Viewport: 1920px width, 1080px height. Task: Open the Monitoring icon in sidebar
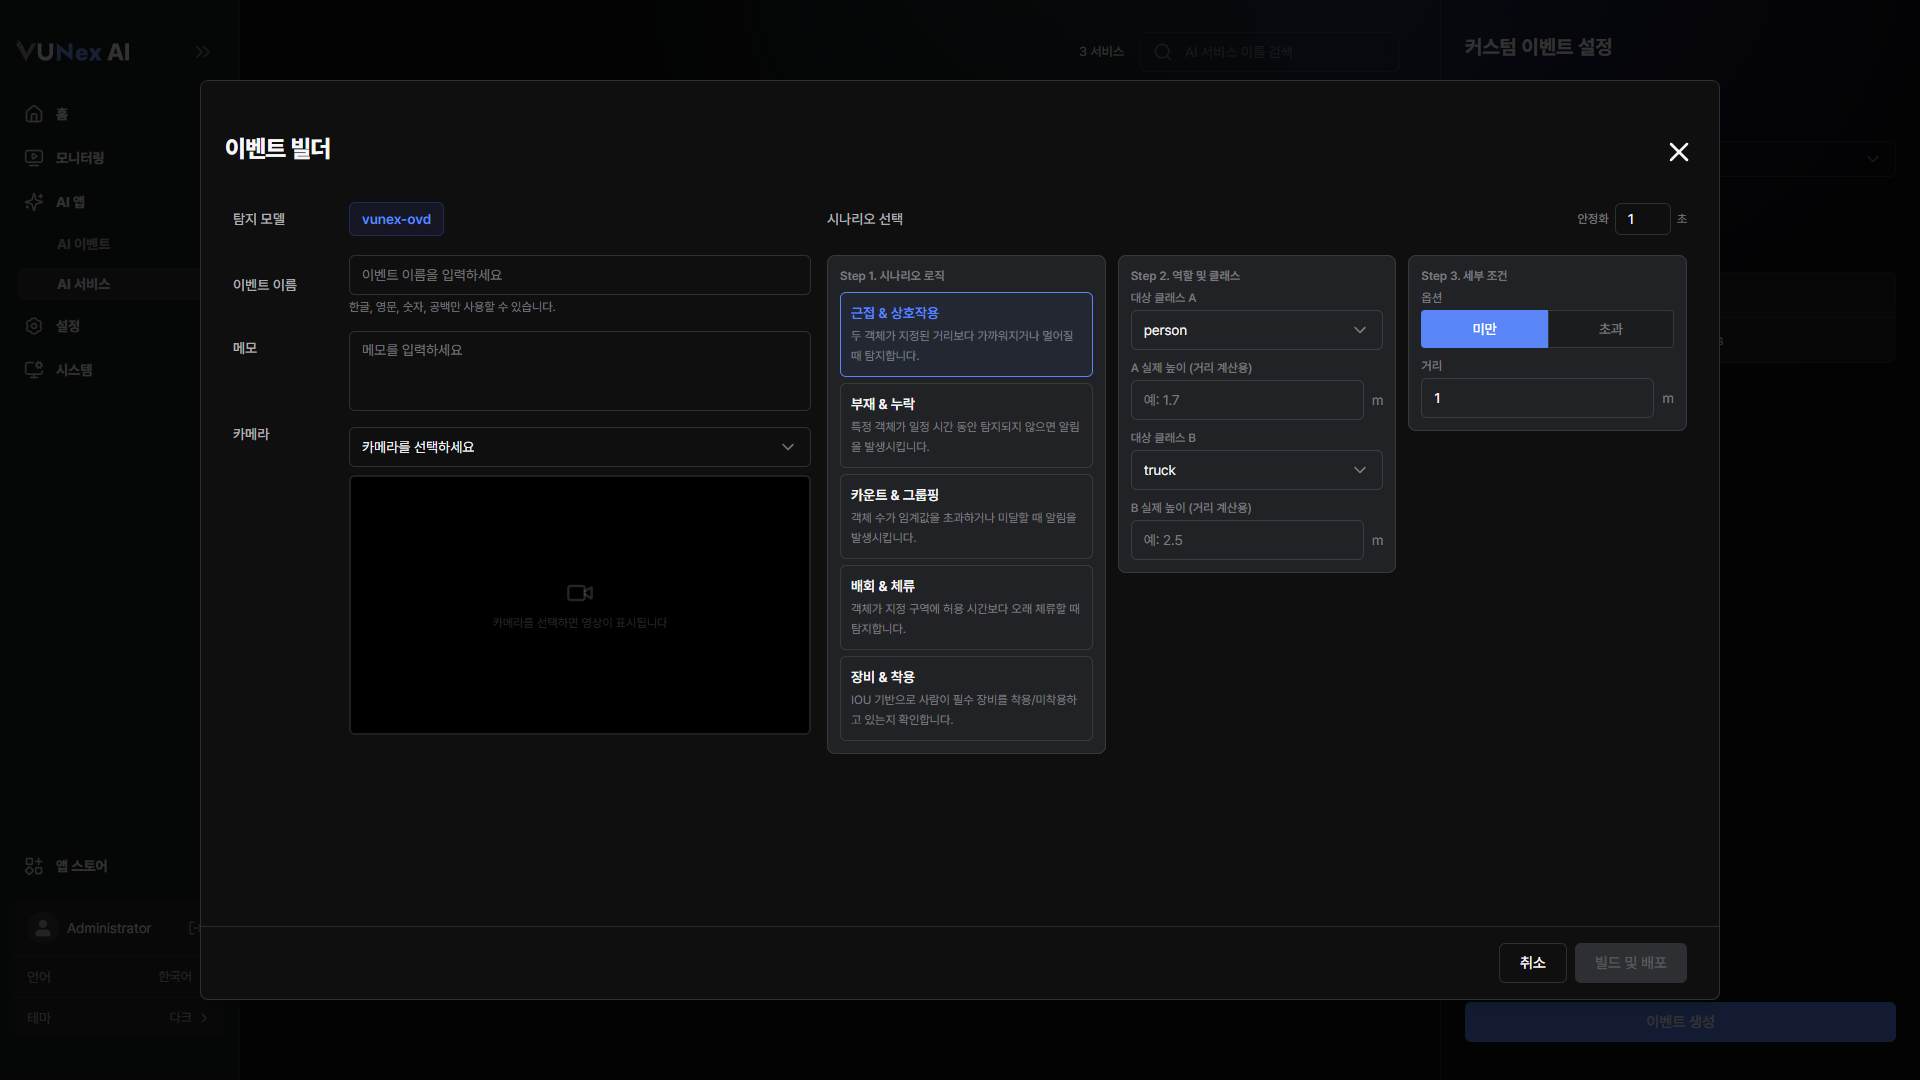pos(34,158)
